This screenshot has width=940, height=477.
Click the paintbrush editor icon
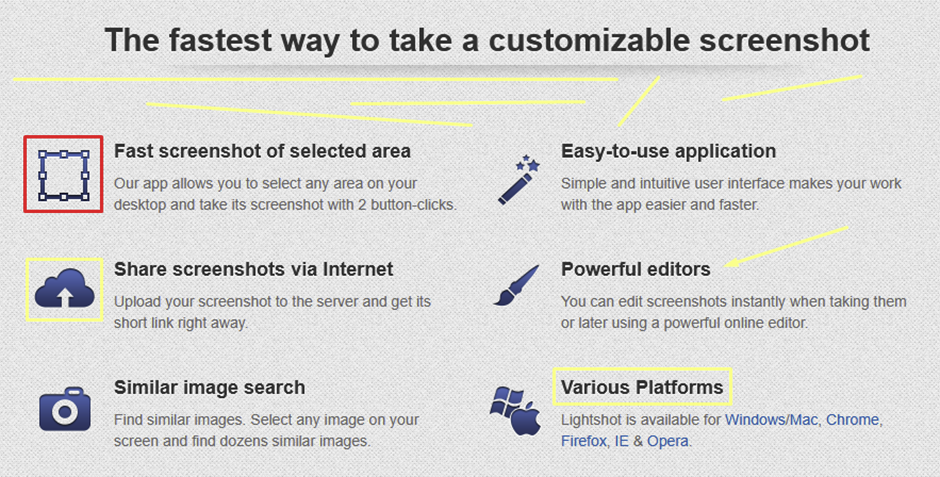click(x=517, y=286)
